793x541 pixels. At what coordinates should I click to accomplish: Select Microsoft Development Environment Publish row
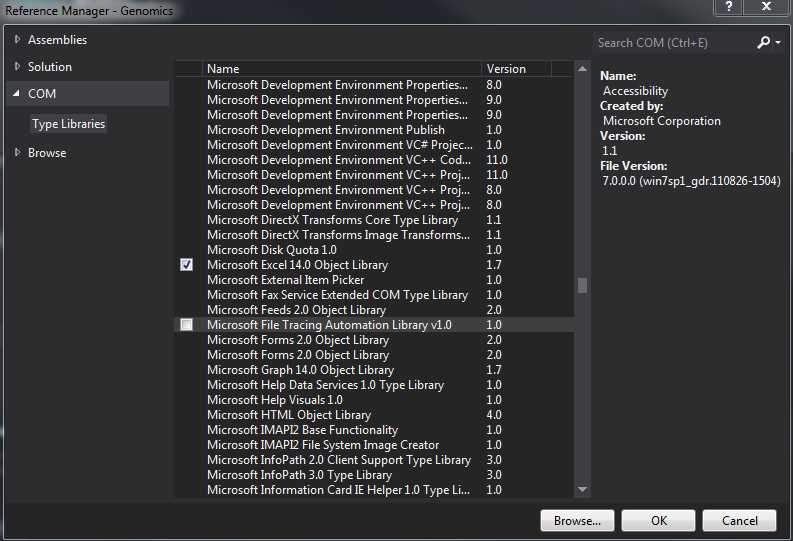[374, 130]
